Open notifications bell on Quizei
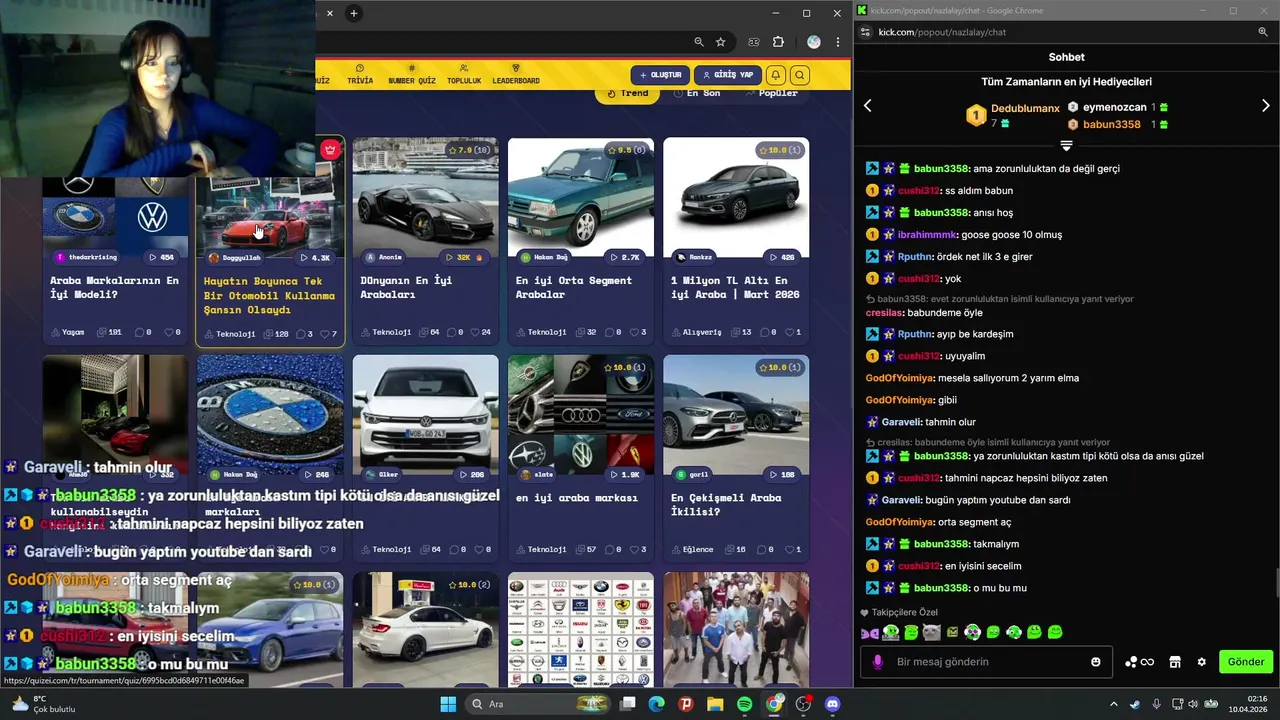The width and height of the screenshot is (1280, 720). click(x=775, y=75)
